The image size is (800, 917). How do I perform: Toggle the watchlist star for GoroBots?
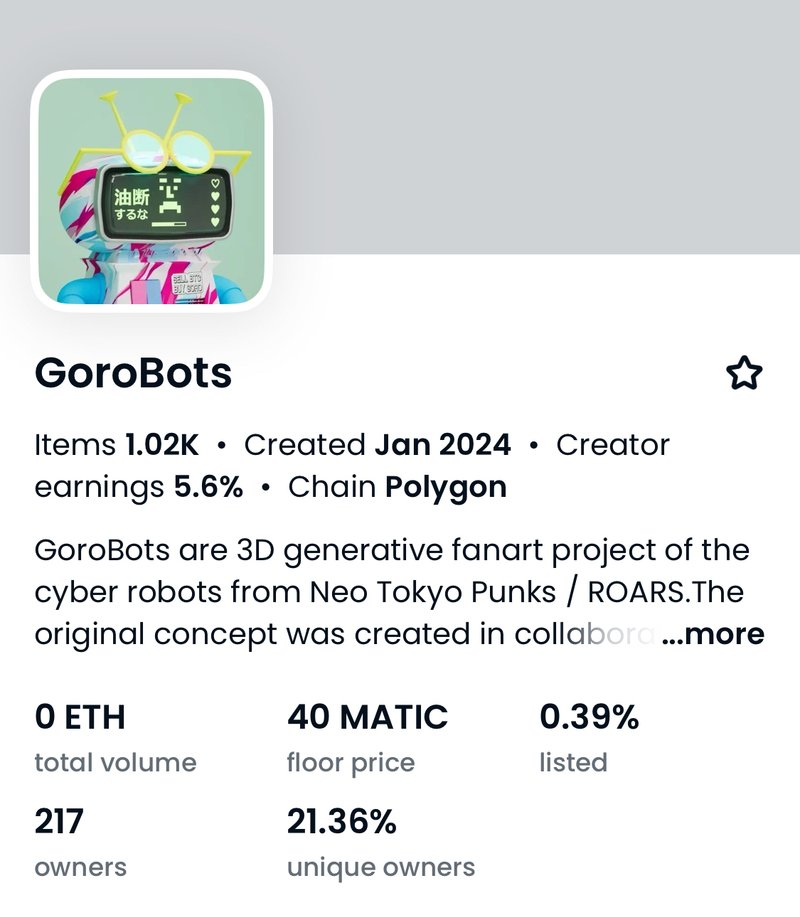click(x=746, y=373)
